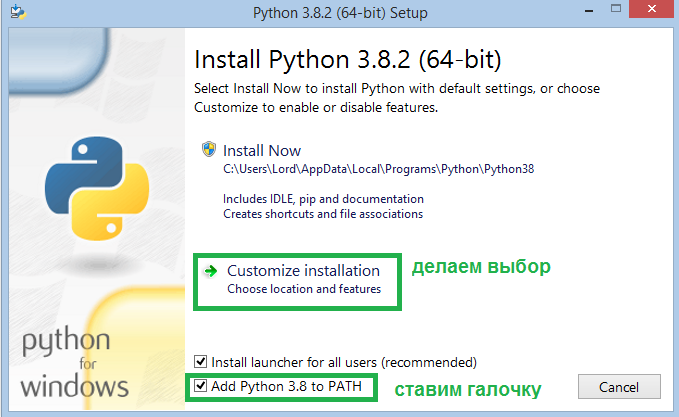Open Customize installation options
This screenshot has height=417, width=679.
pos(303,271)
